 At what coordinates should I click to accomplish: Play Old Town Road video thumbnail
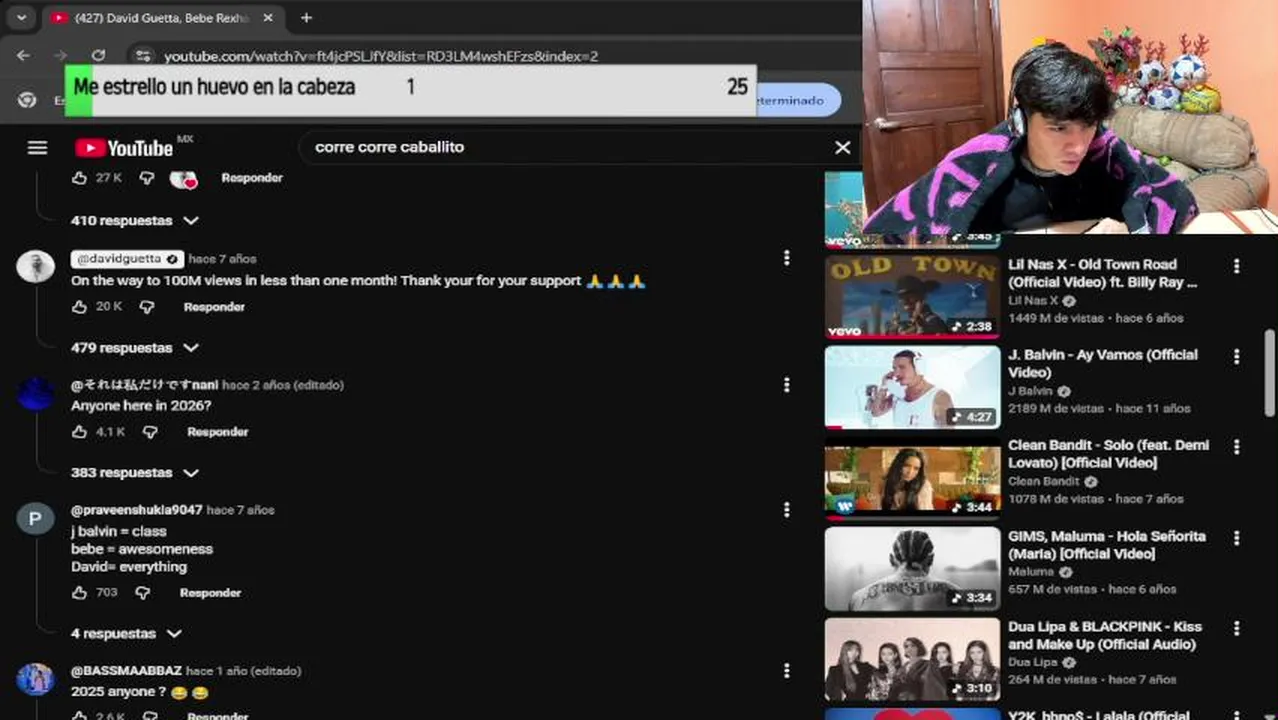[x=912, y=297]
